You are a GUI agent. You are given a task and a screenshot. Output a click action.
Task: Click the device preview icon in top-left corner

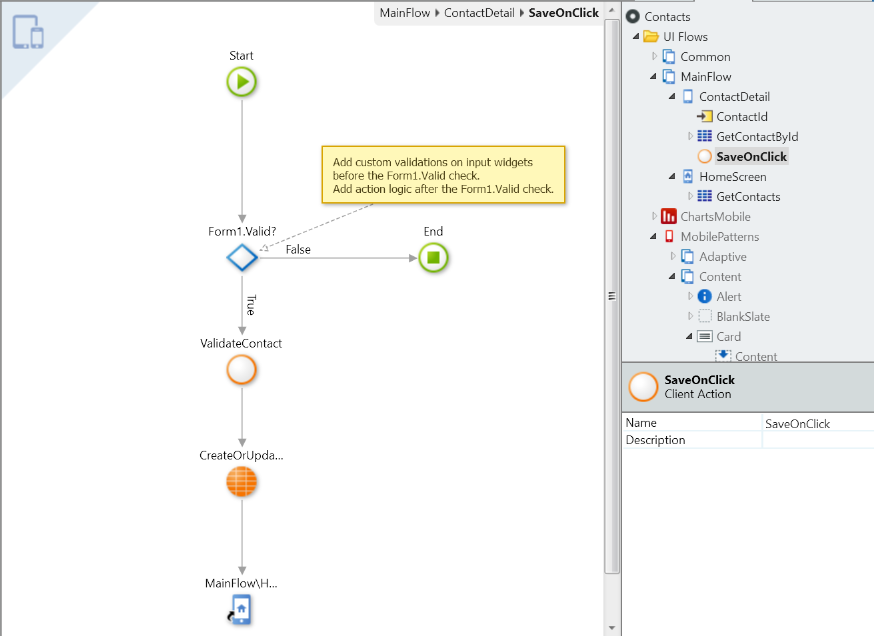point(30,33)
